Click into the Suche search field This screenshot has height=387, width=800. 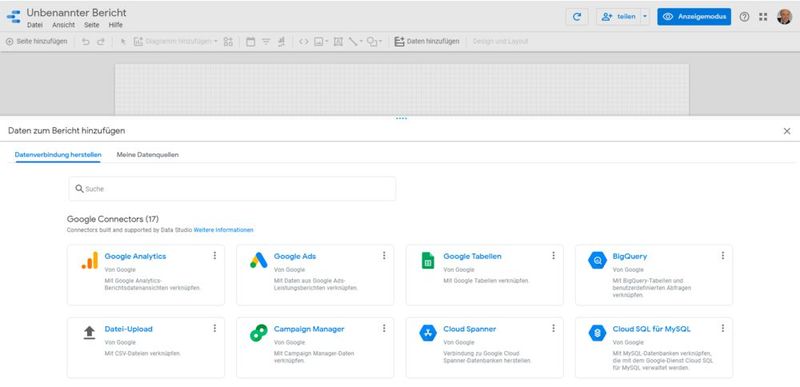[232, 189]
